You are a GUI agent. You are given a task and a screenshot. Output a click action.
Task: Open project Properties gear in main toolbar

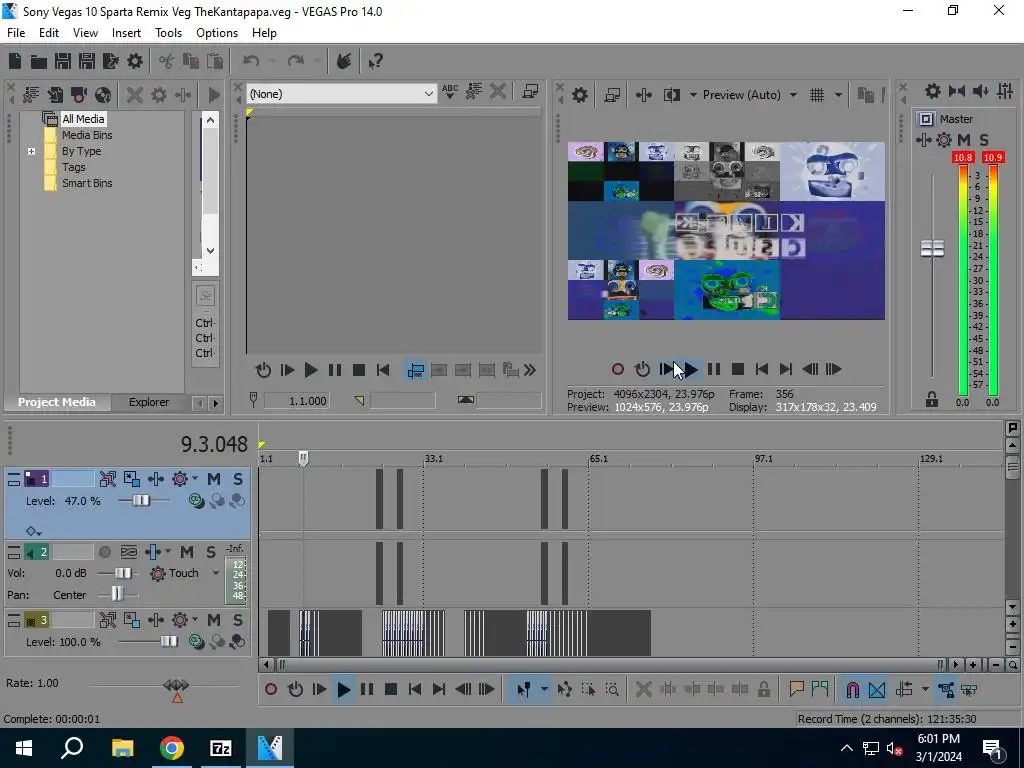click(x=135, y=61)
